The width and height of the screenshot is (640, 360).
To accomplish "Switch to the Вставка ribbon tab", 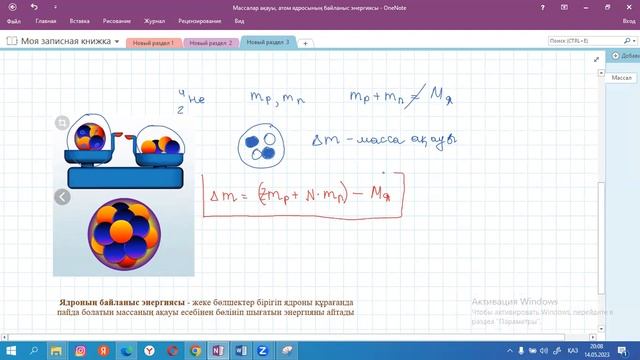I will (80, 21).
